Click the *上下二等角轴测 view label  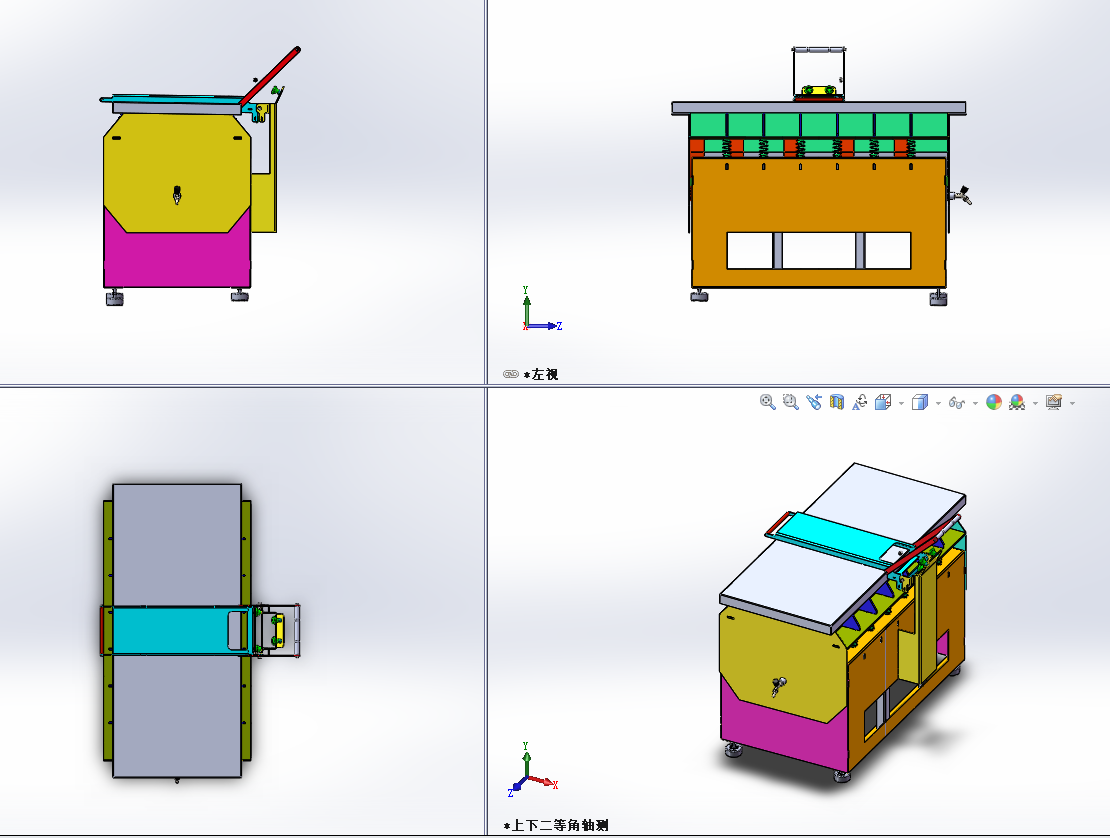pos(556,825)
